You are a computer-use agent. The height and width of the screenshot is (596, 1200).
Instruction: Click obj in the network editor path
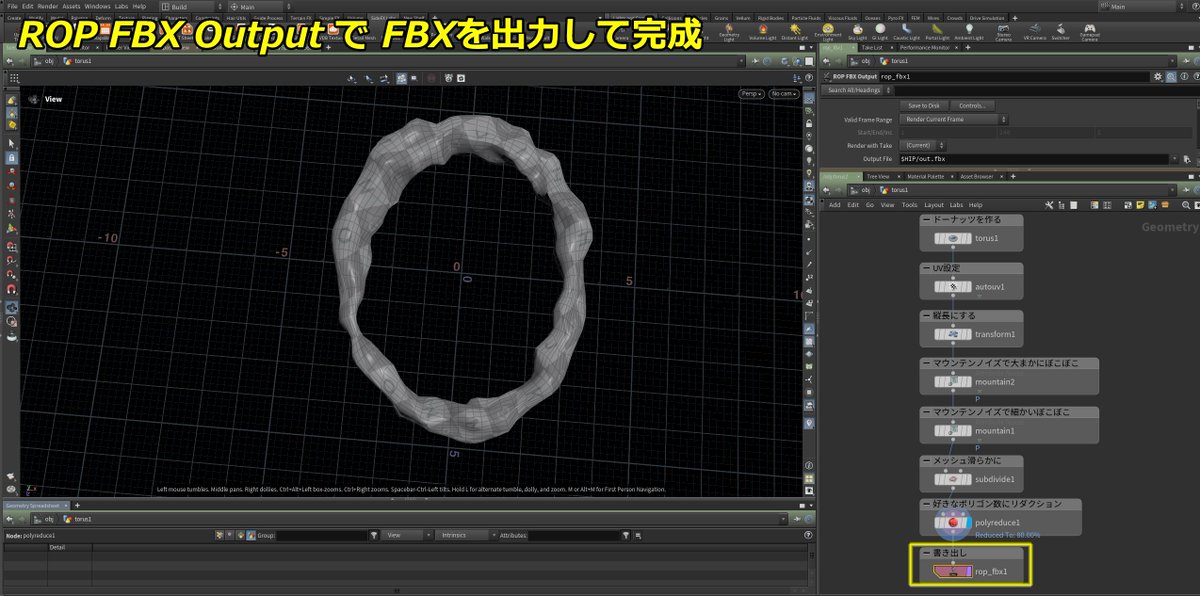point(863,189)
